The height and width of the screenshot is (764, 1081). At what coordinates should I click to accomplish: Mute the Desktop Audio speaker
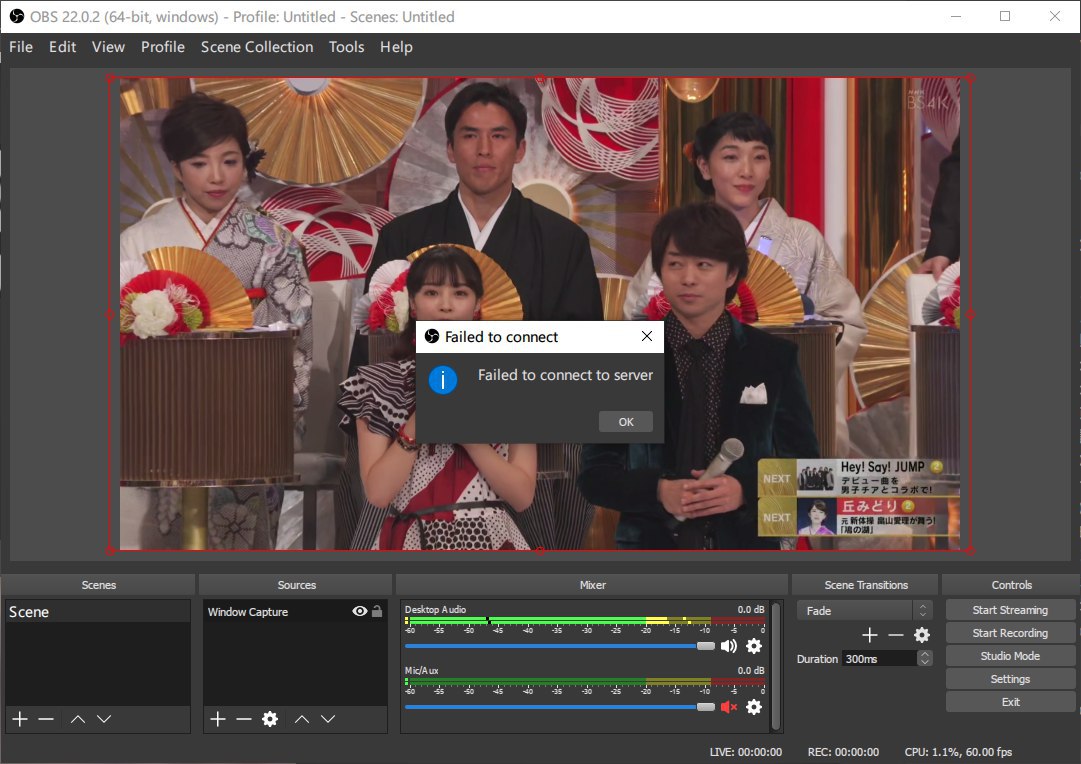[x=728, y=646]
